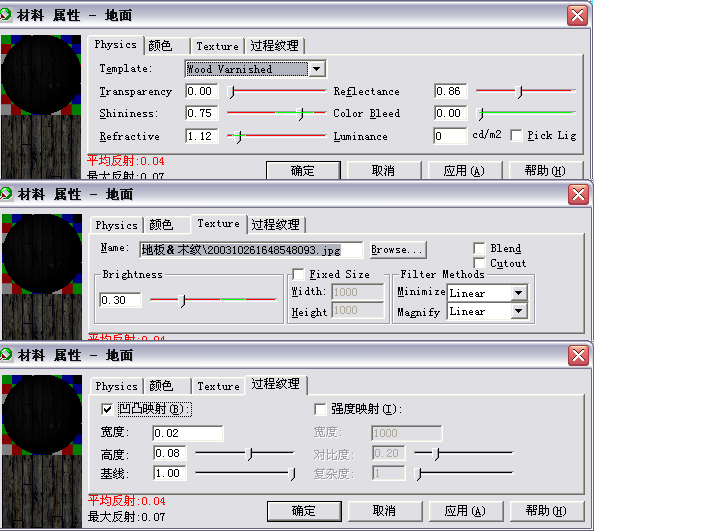
Task: Click the Reflectance value field 0.86
Action: (450, 91)
